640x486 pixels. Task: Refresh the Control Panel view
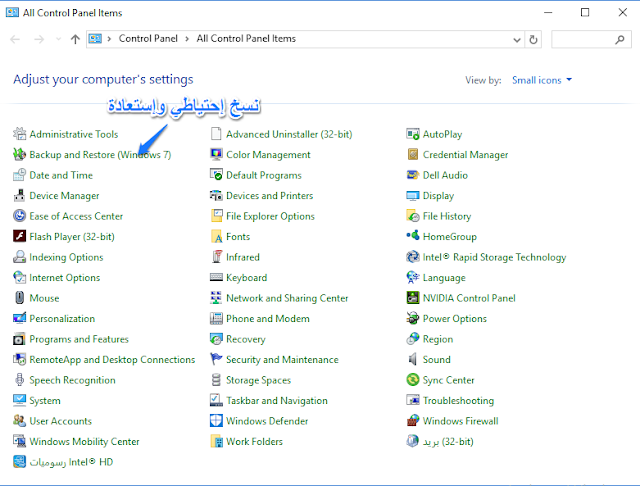[533, 40]
